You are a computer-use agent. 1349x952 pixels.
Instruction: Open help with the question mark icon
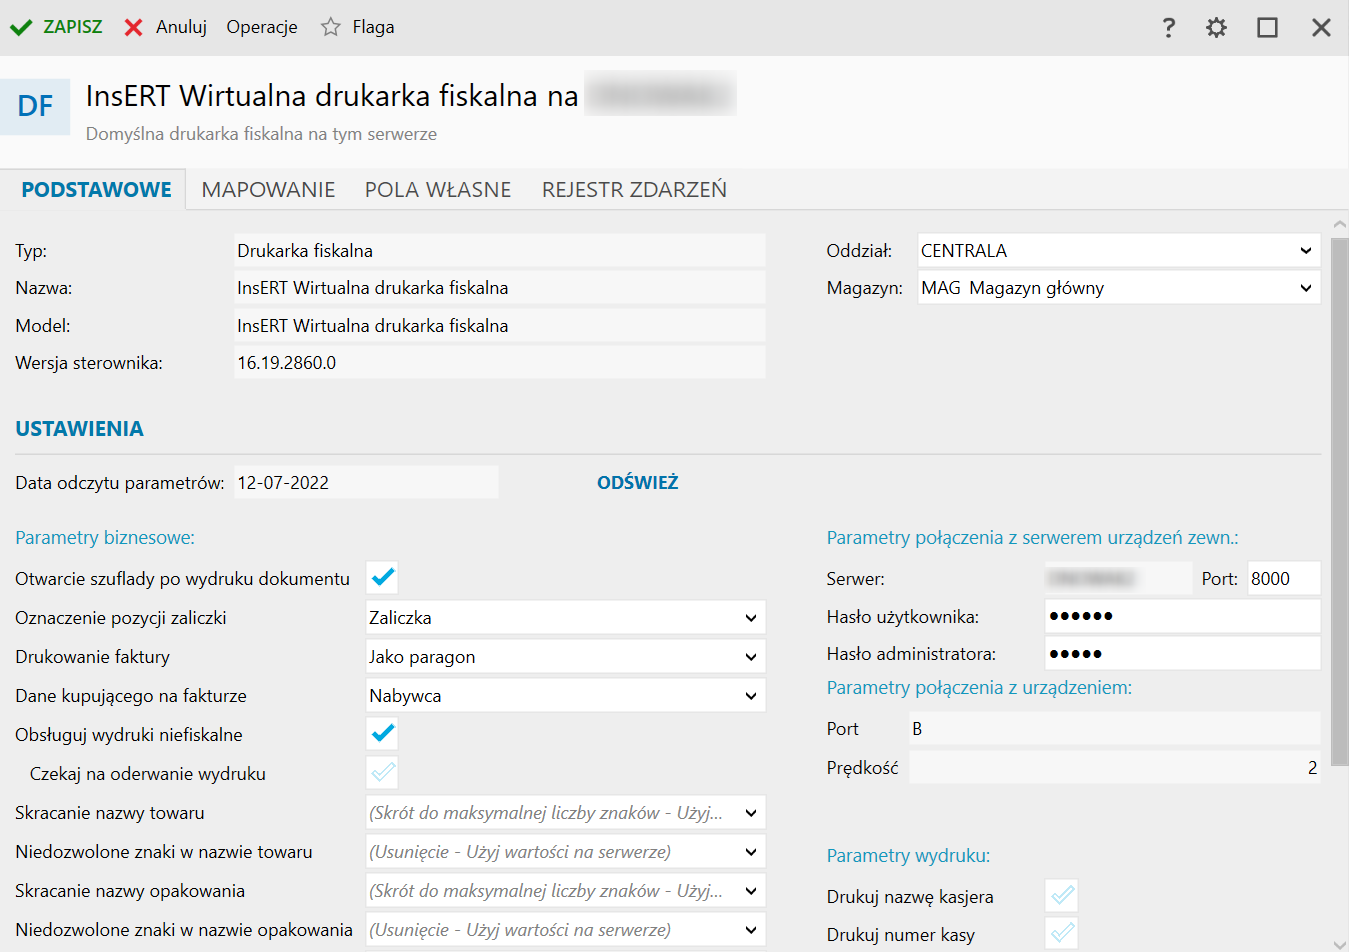[1168, 28]
